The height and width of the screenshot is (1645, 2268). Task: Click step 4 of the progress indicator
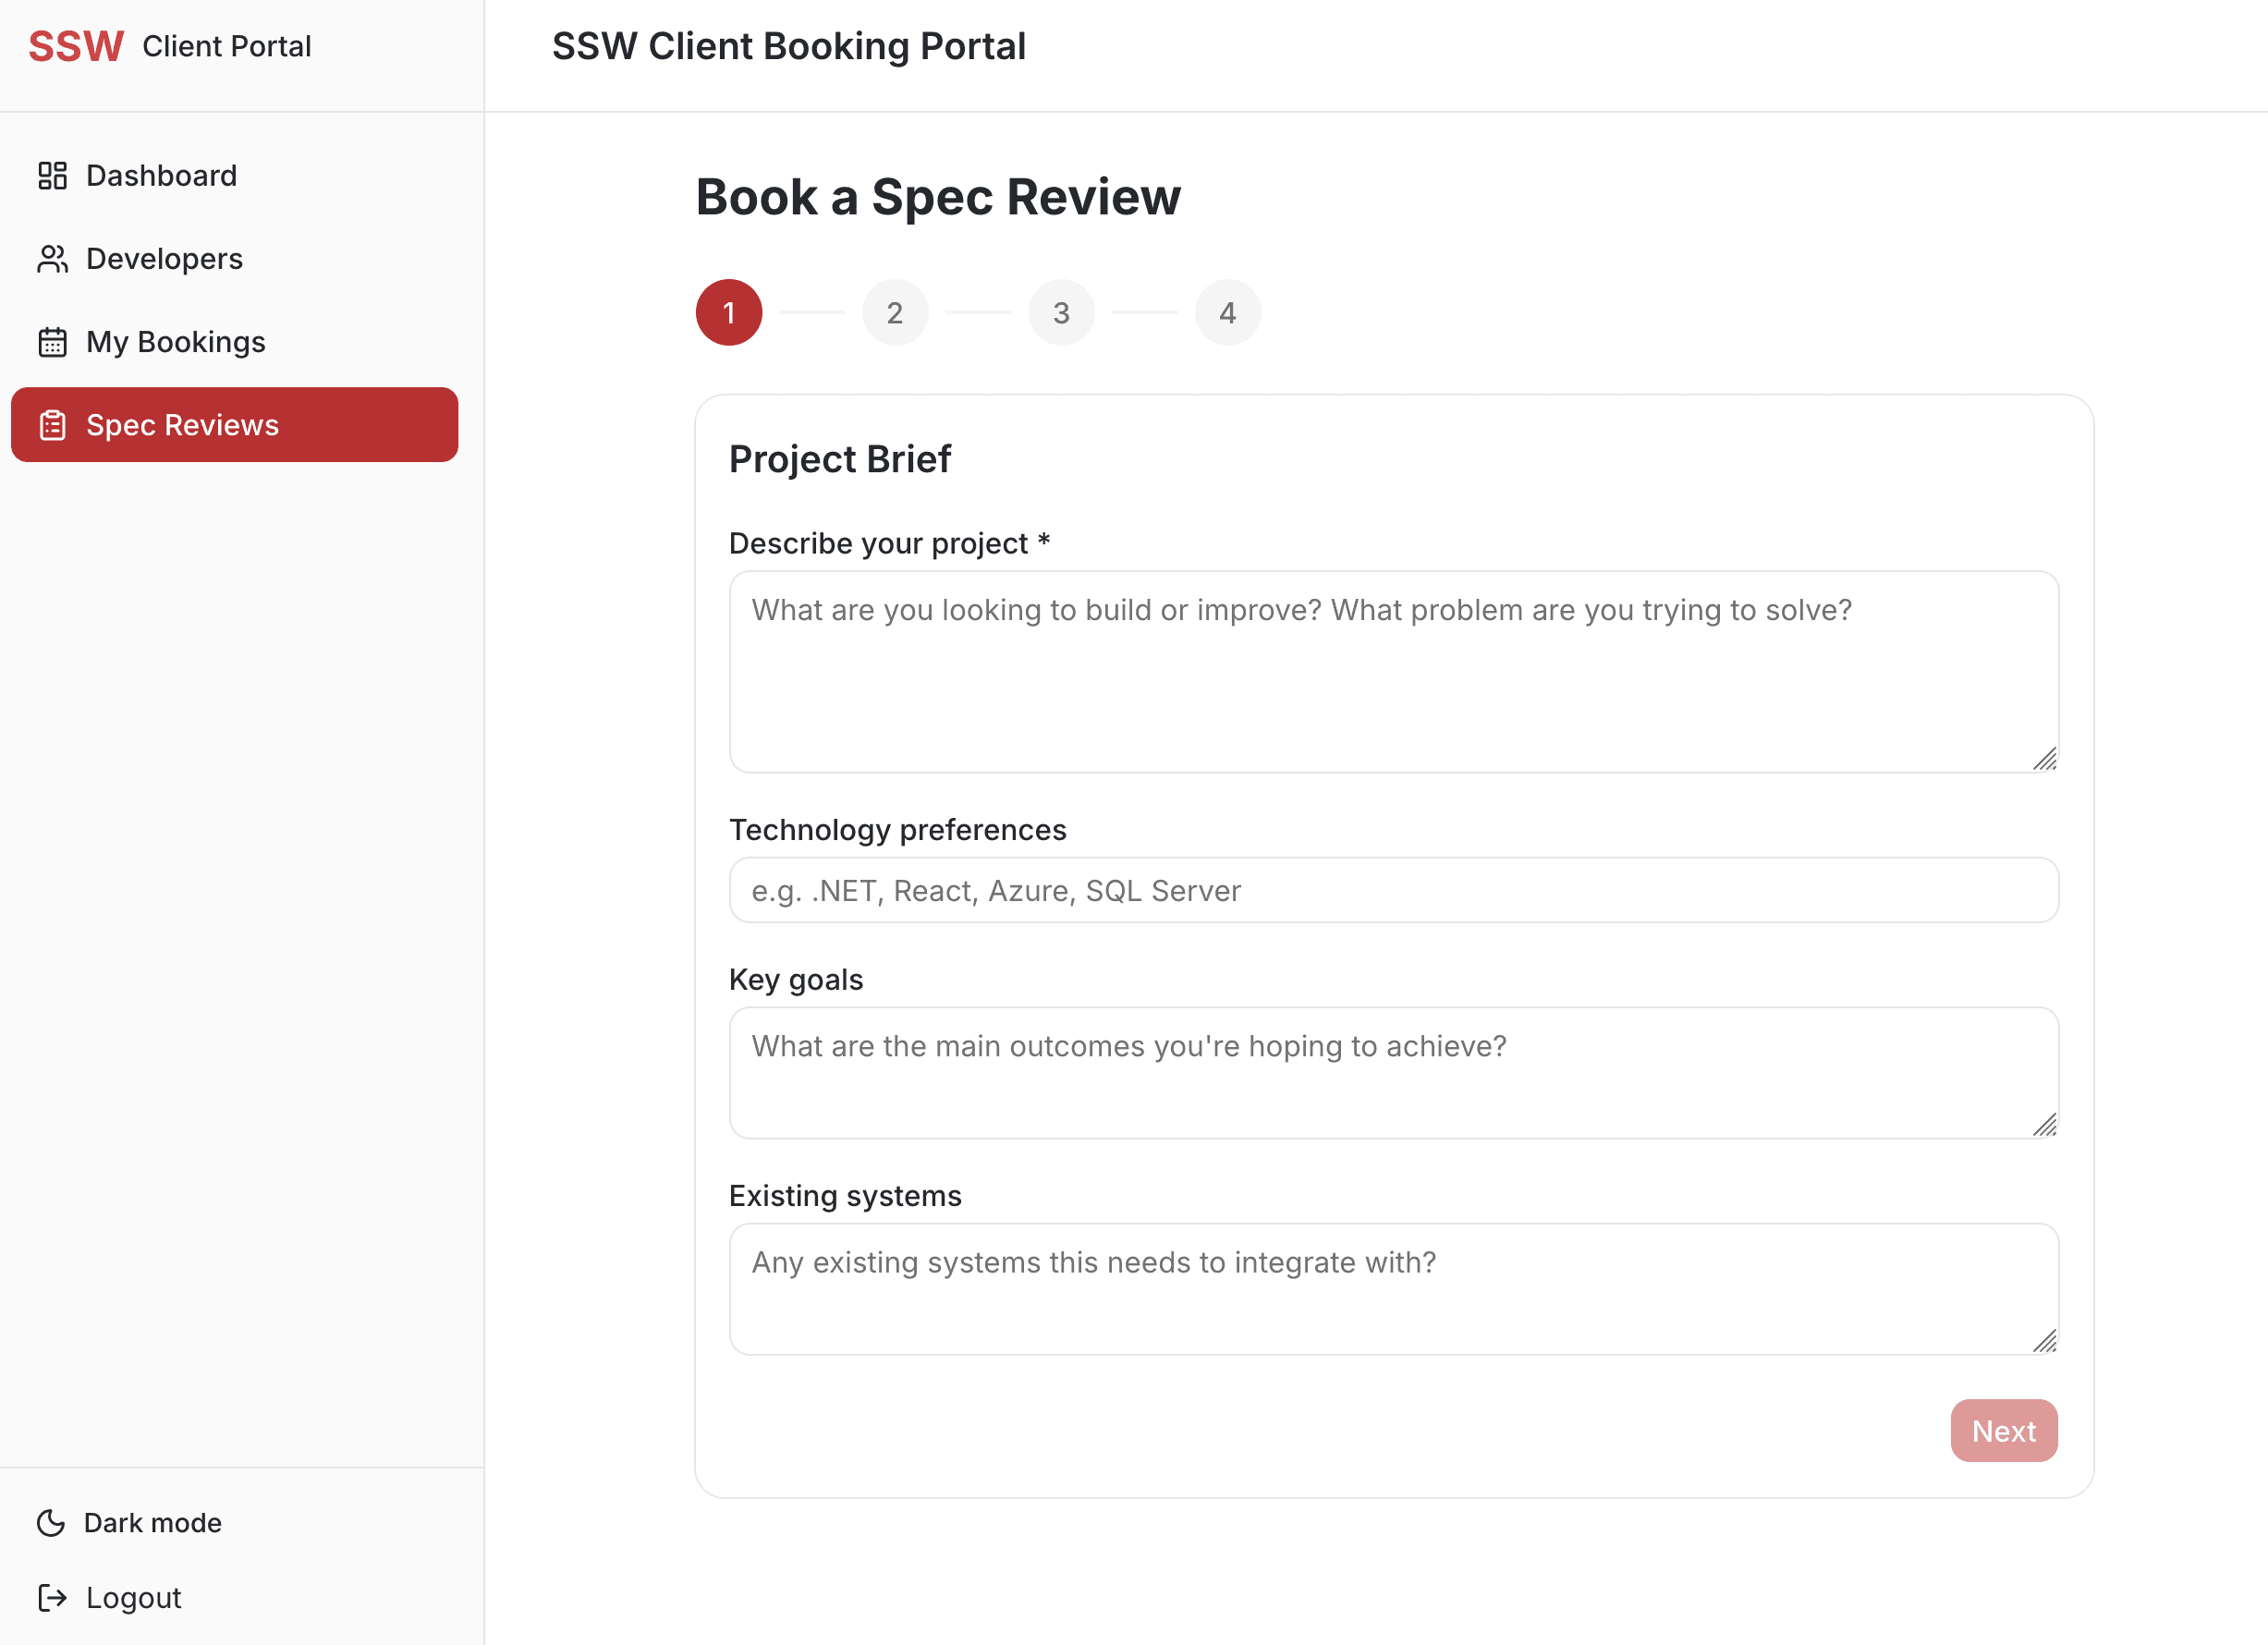(x=1227, y=312)
